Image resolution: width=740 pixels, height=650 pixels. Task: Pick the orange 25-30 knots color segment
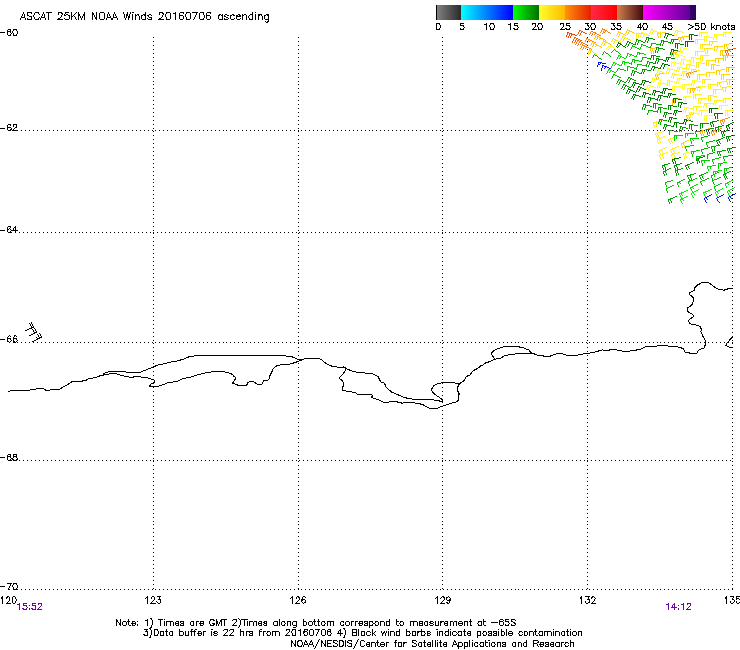click(578, 12)
